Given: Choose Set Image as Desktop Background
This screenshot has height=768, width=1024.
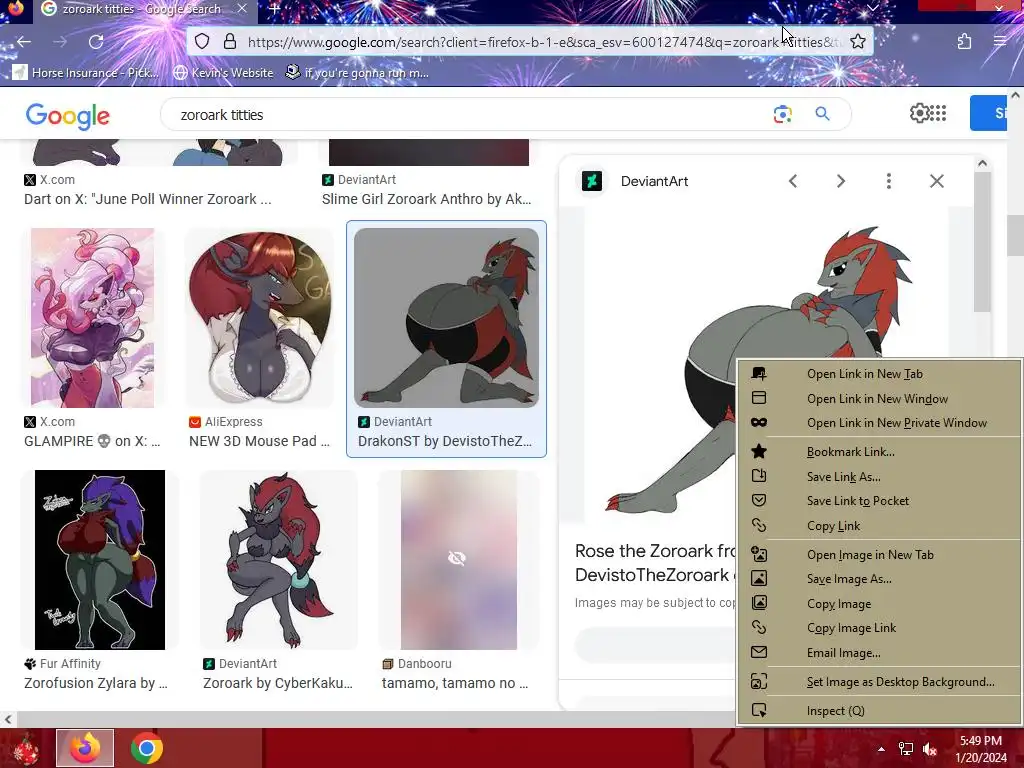Looking at the screenshot, I should pos(900,682).
